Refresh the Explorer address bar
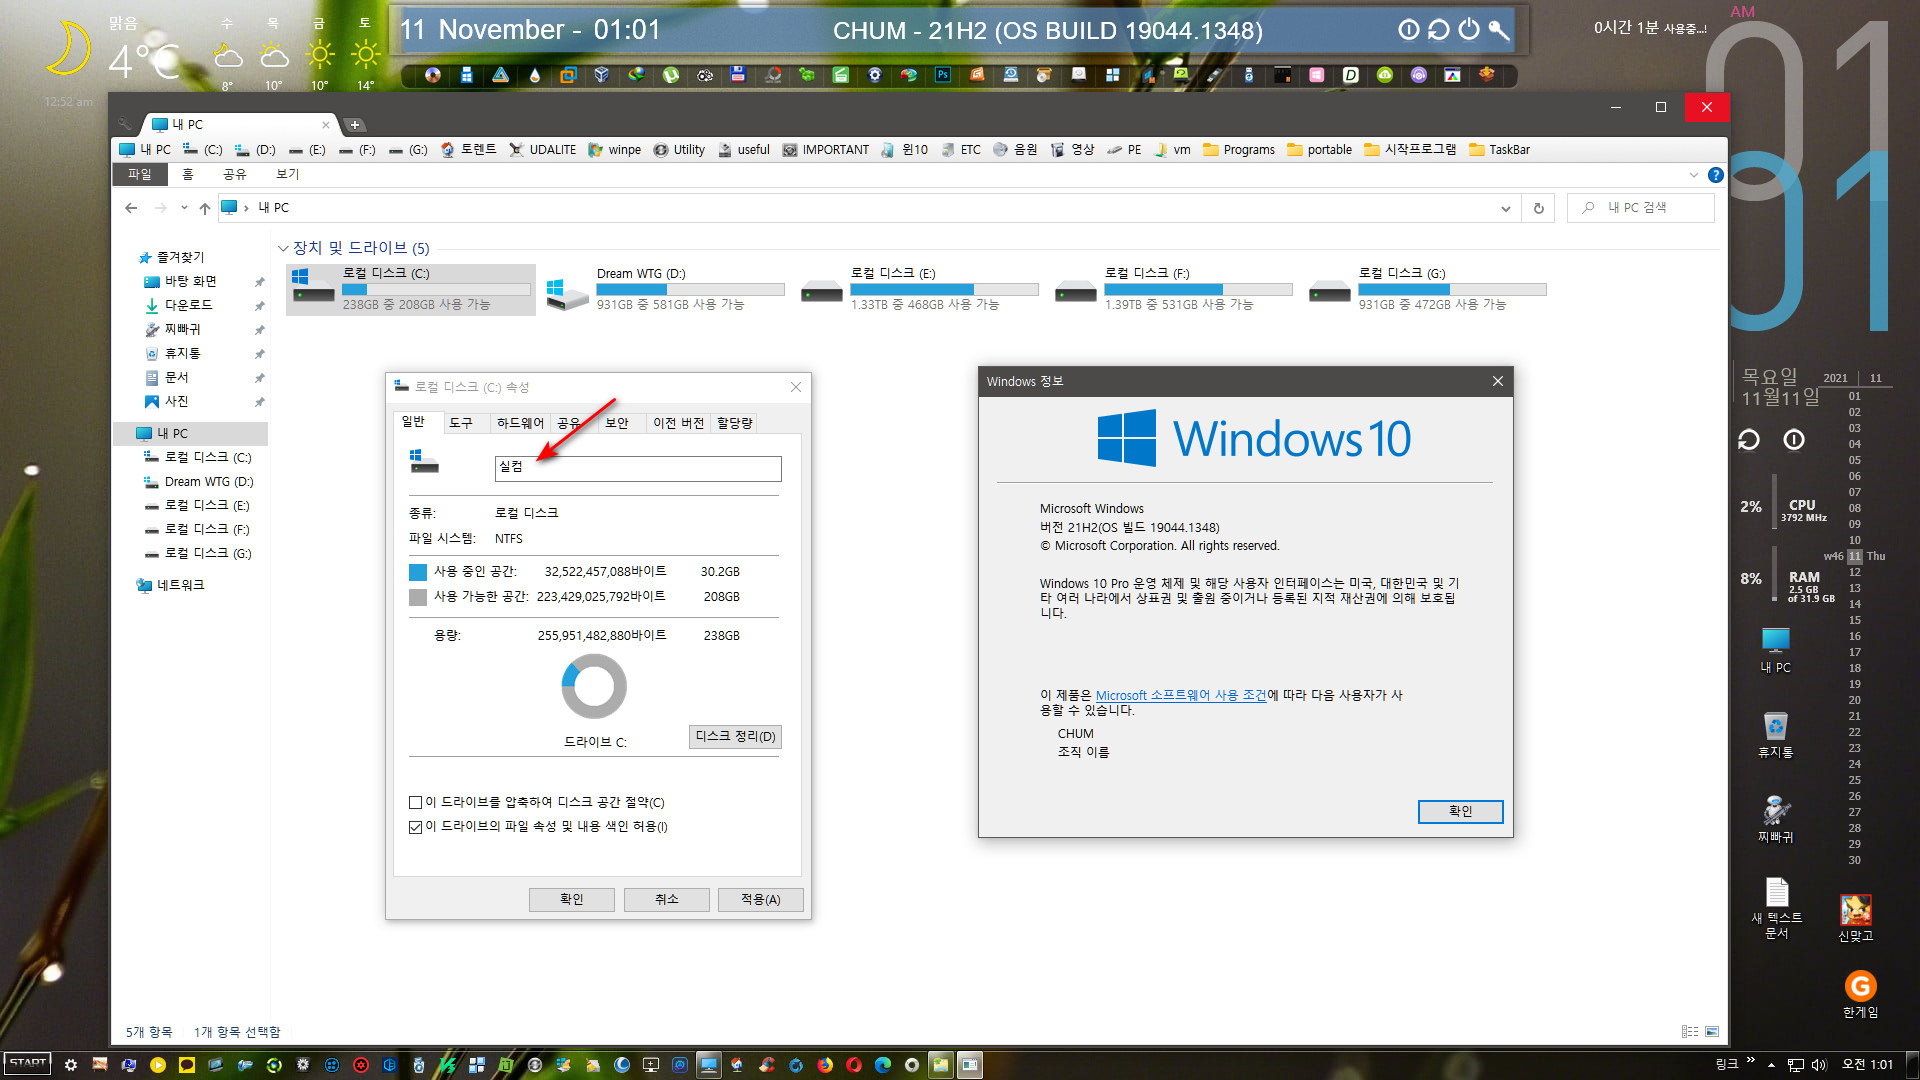Screen dimensions: 1920x1080 (x=1538, y=208)
